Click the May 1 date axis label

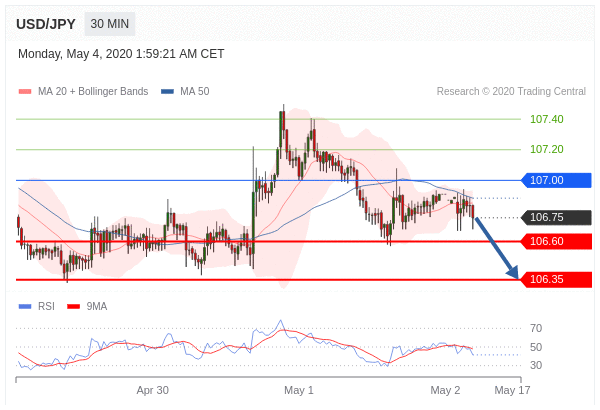299,390
